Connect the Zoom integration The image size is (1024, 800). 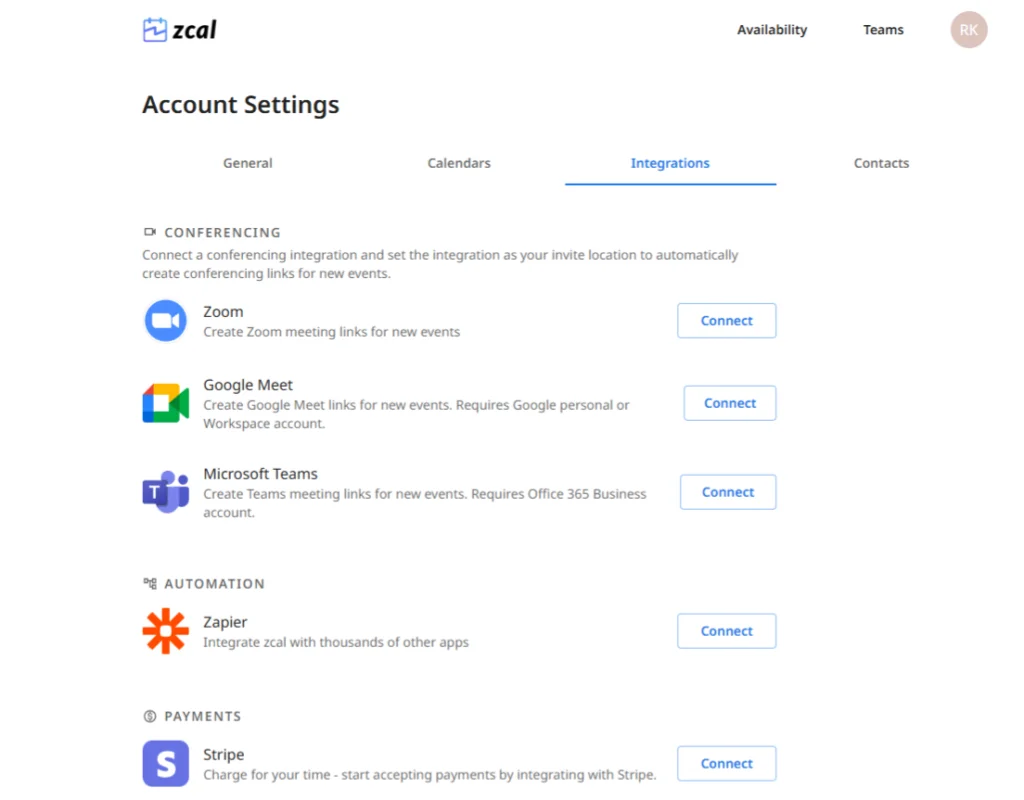[x=726, y=321]
